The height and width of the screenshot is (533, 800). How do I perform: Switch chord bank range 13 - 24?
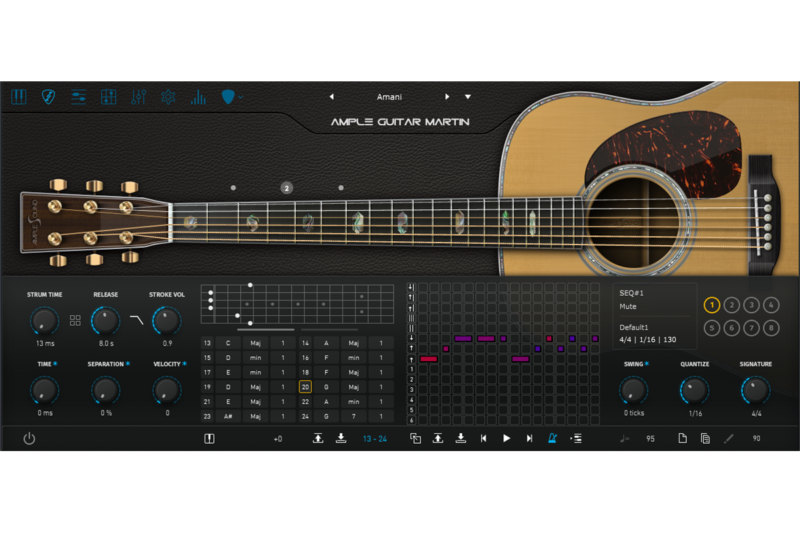(x=376, y=438)
